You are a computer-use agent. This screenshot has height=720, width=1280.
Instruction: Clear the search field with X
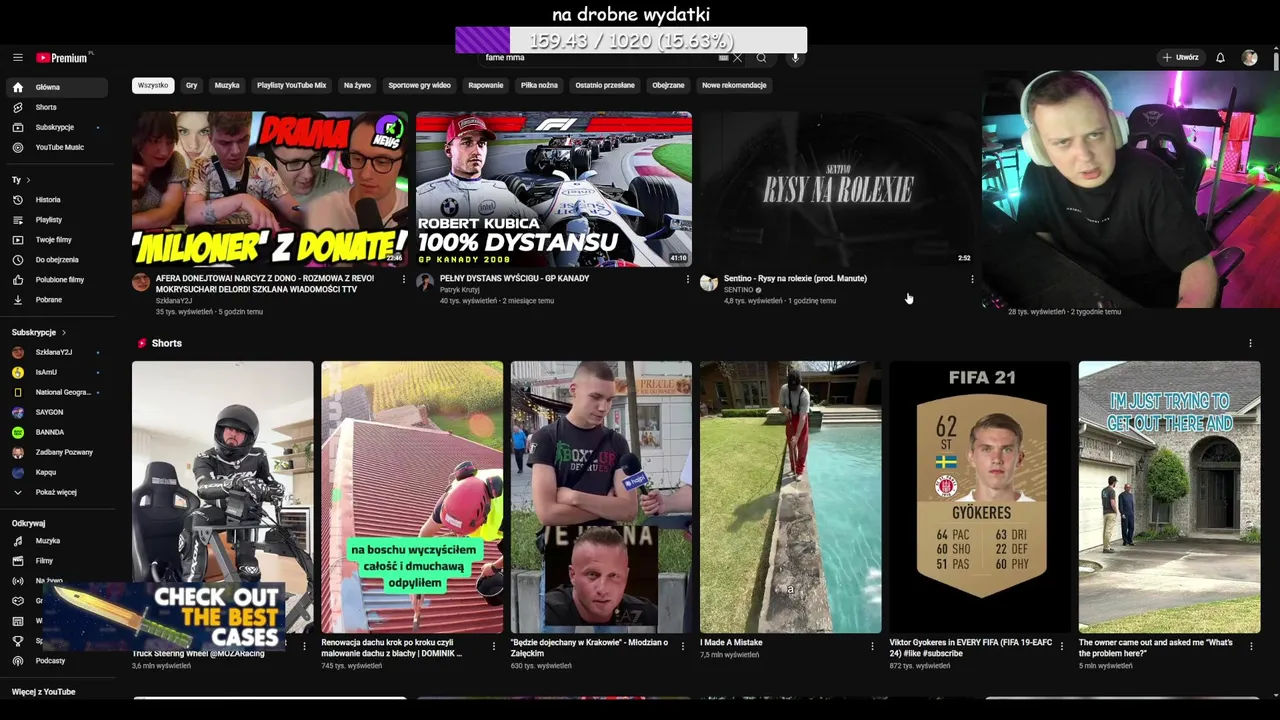tap(738, 58)
